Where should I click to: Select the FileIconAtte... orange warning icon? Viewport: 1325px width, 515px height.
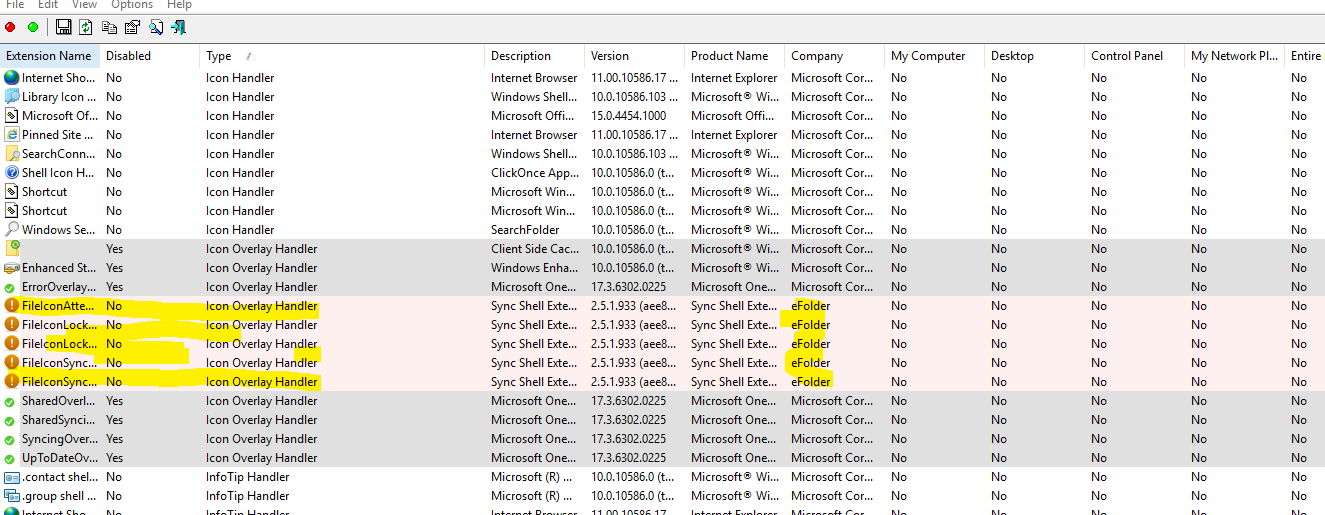12,306
